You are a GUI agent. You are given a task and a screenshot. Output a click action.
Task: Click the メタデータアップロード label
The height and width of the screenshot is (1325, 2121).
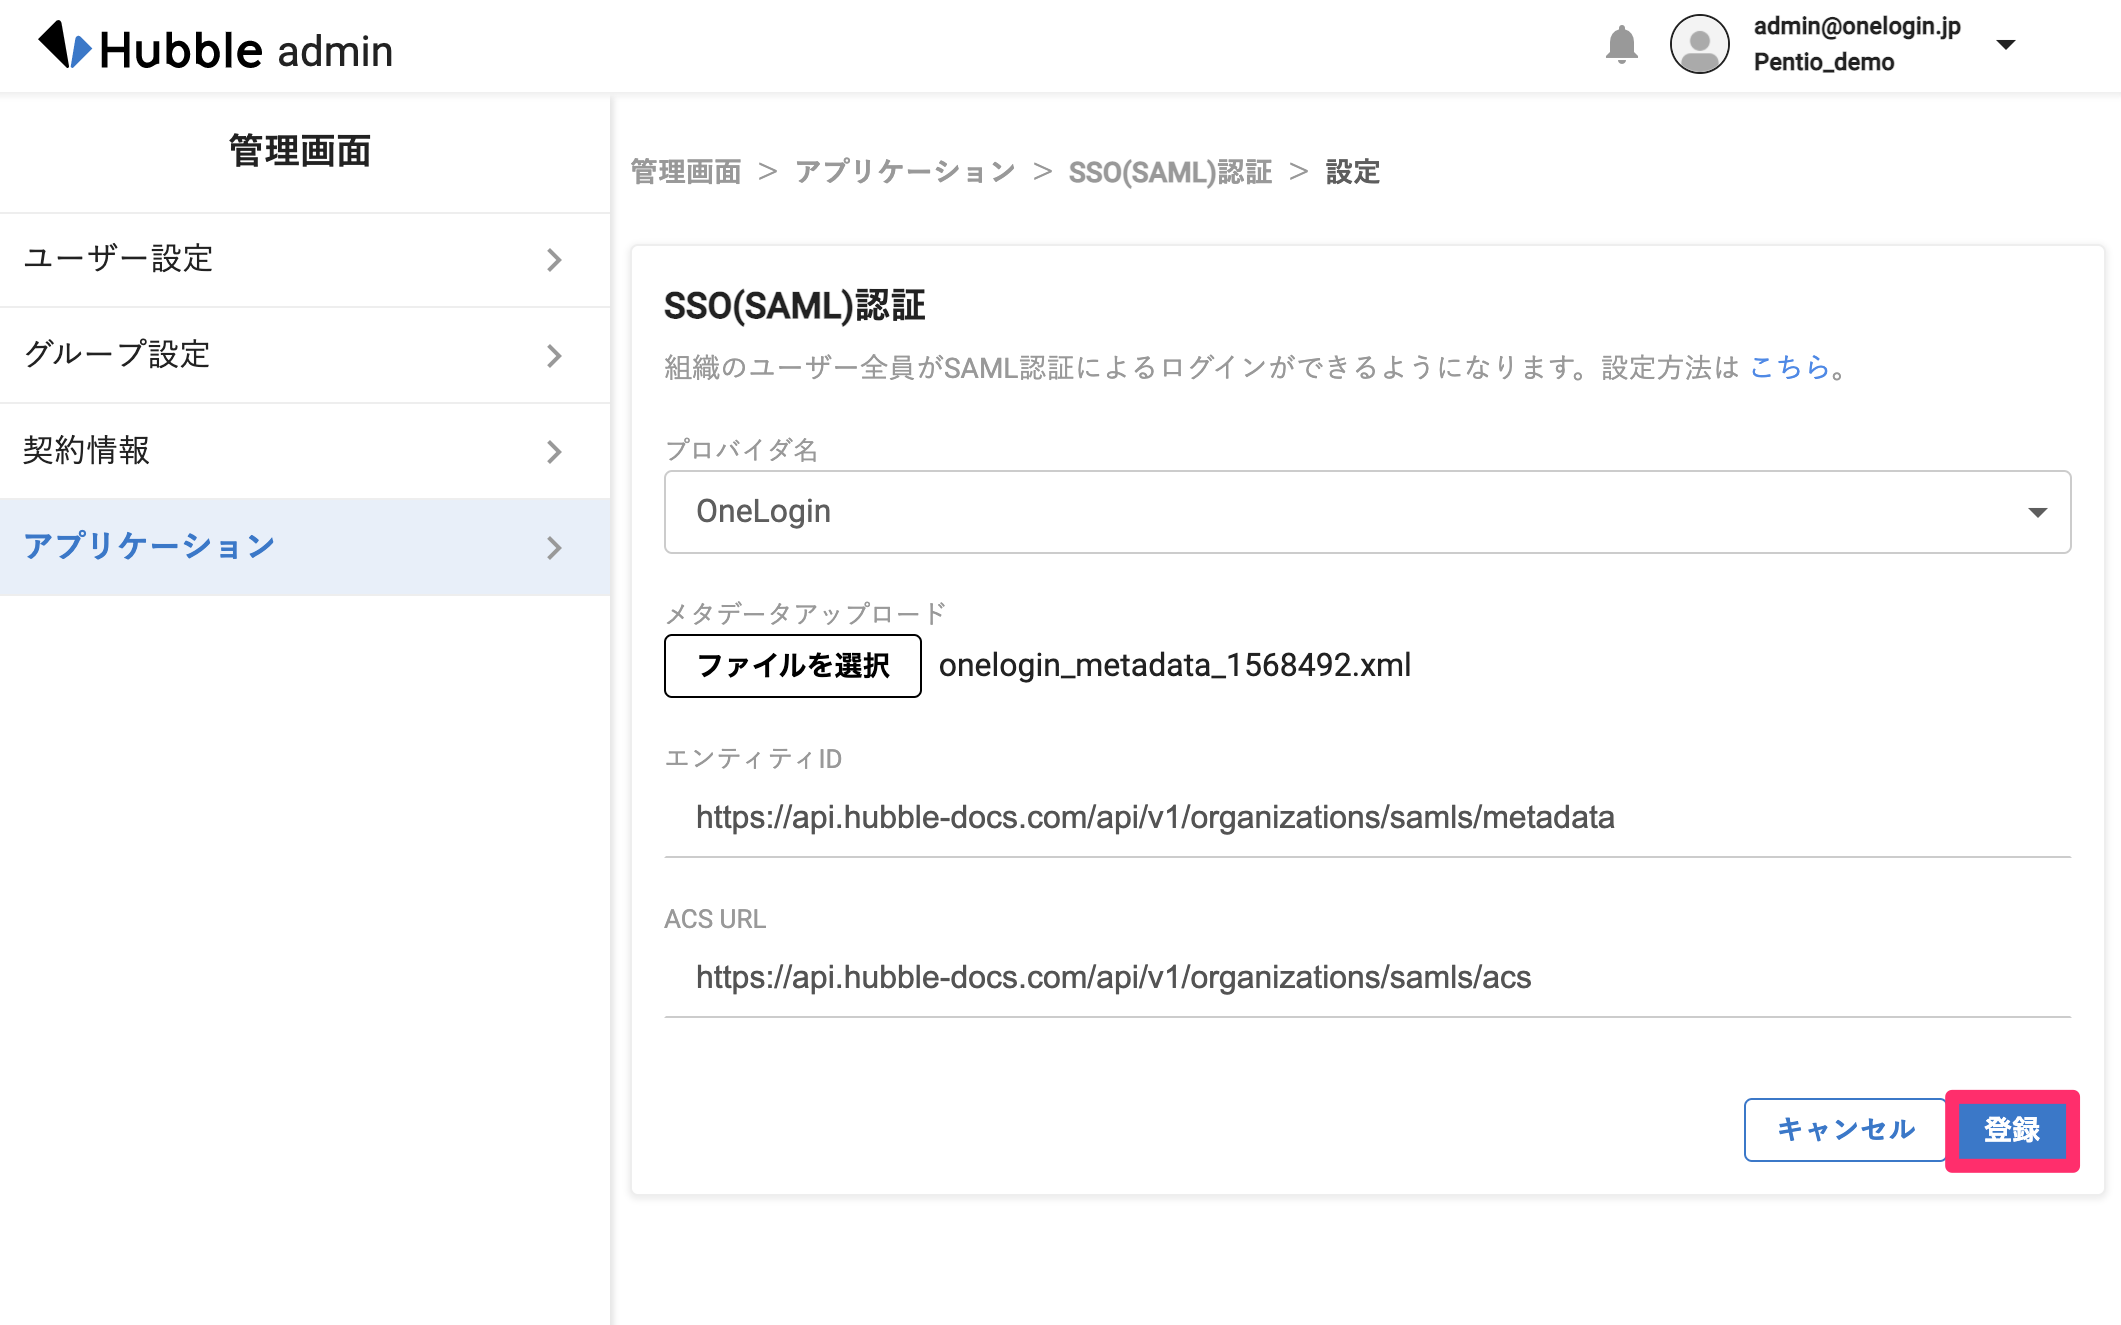(805, 613)
